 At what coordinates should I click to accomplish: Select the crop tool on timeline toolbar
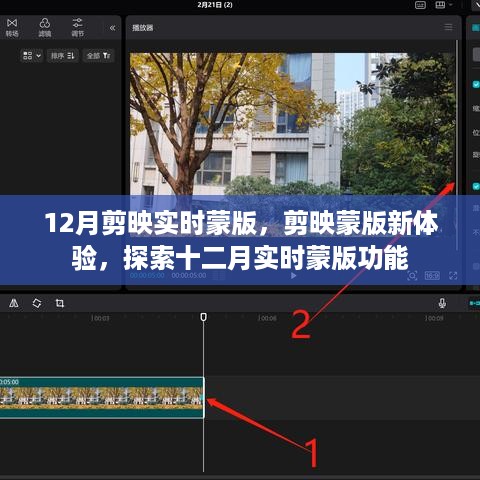tap(60, 303)
